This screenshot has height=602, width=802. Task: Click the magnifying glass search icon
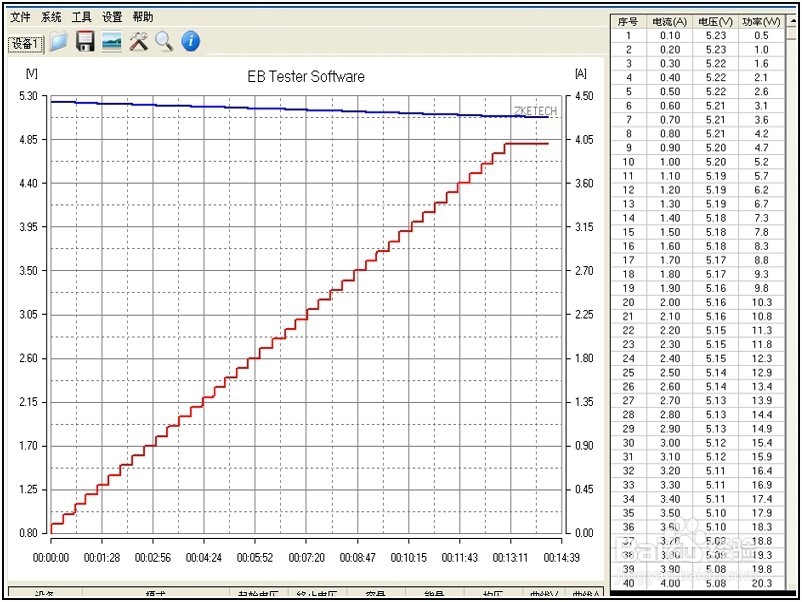[164, 41]
